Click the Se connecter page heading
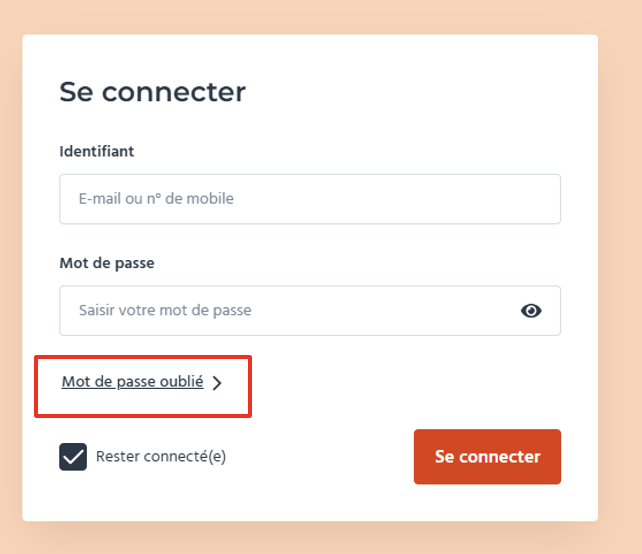The width and height of the screenshot is (642, 554). pos(152,92)
